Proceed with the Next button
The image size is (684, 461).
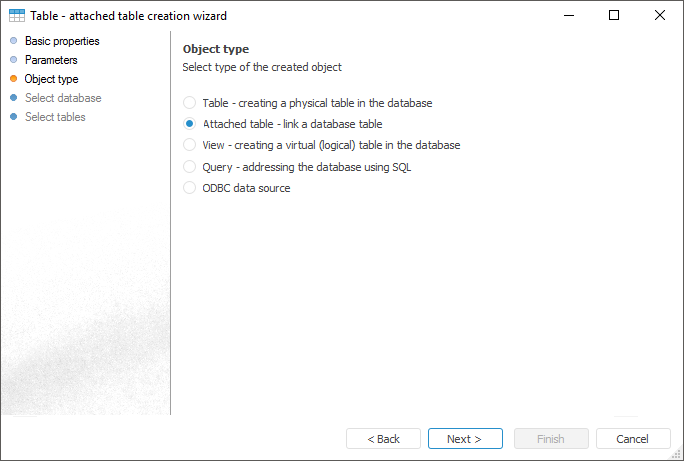click(x=465, y=439)
